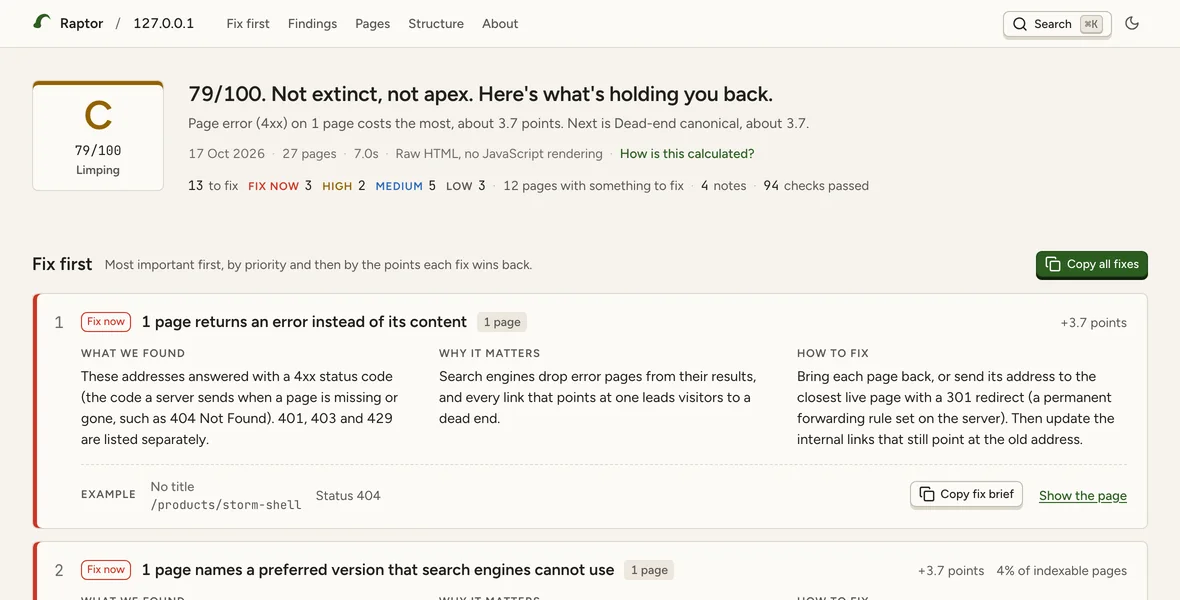The width and height of the screenshot is (1180, 600).
Task: Toggle dark mode moon icon
Action: tap(1132, 23)
